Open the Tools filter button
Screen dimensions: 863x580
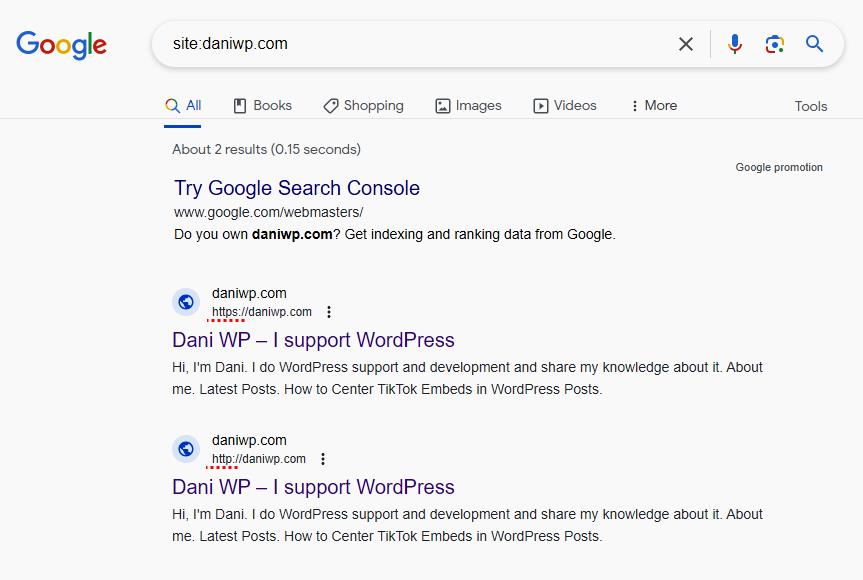pyautogui.click(x=811, y=106)
